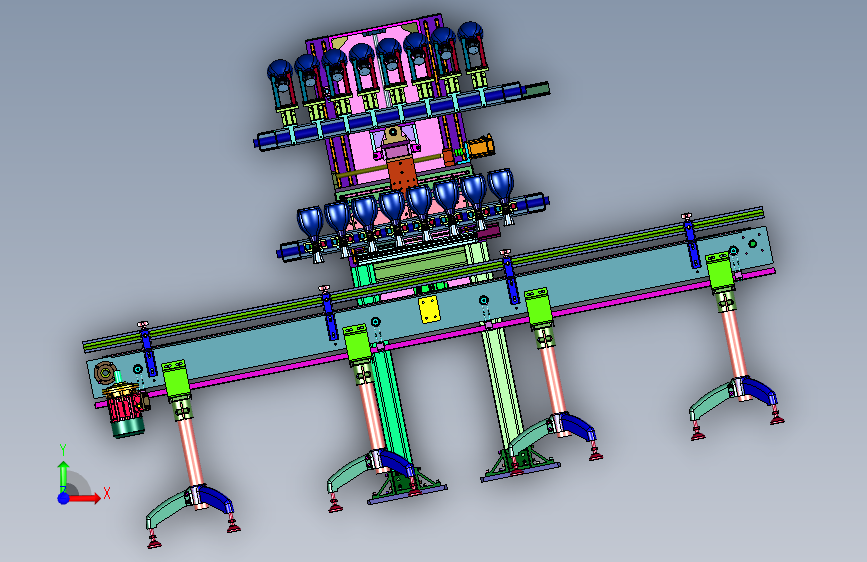867x562 pixels.
Task: Pick the leftmost blue funnel in lower row
Action: point(310,222)
